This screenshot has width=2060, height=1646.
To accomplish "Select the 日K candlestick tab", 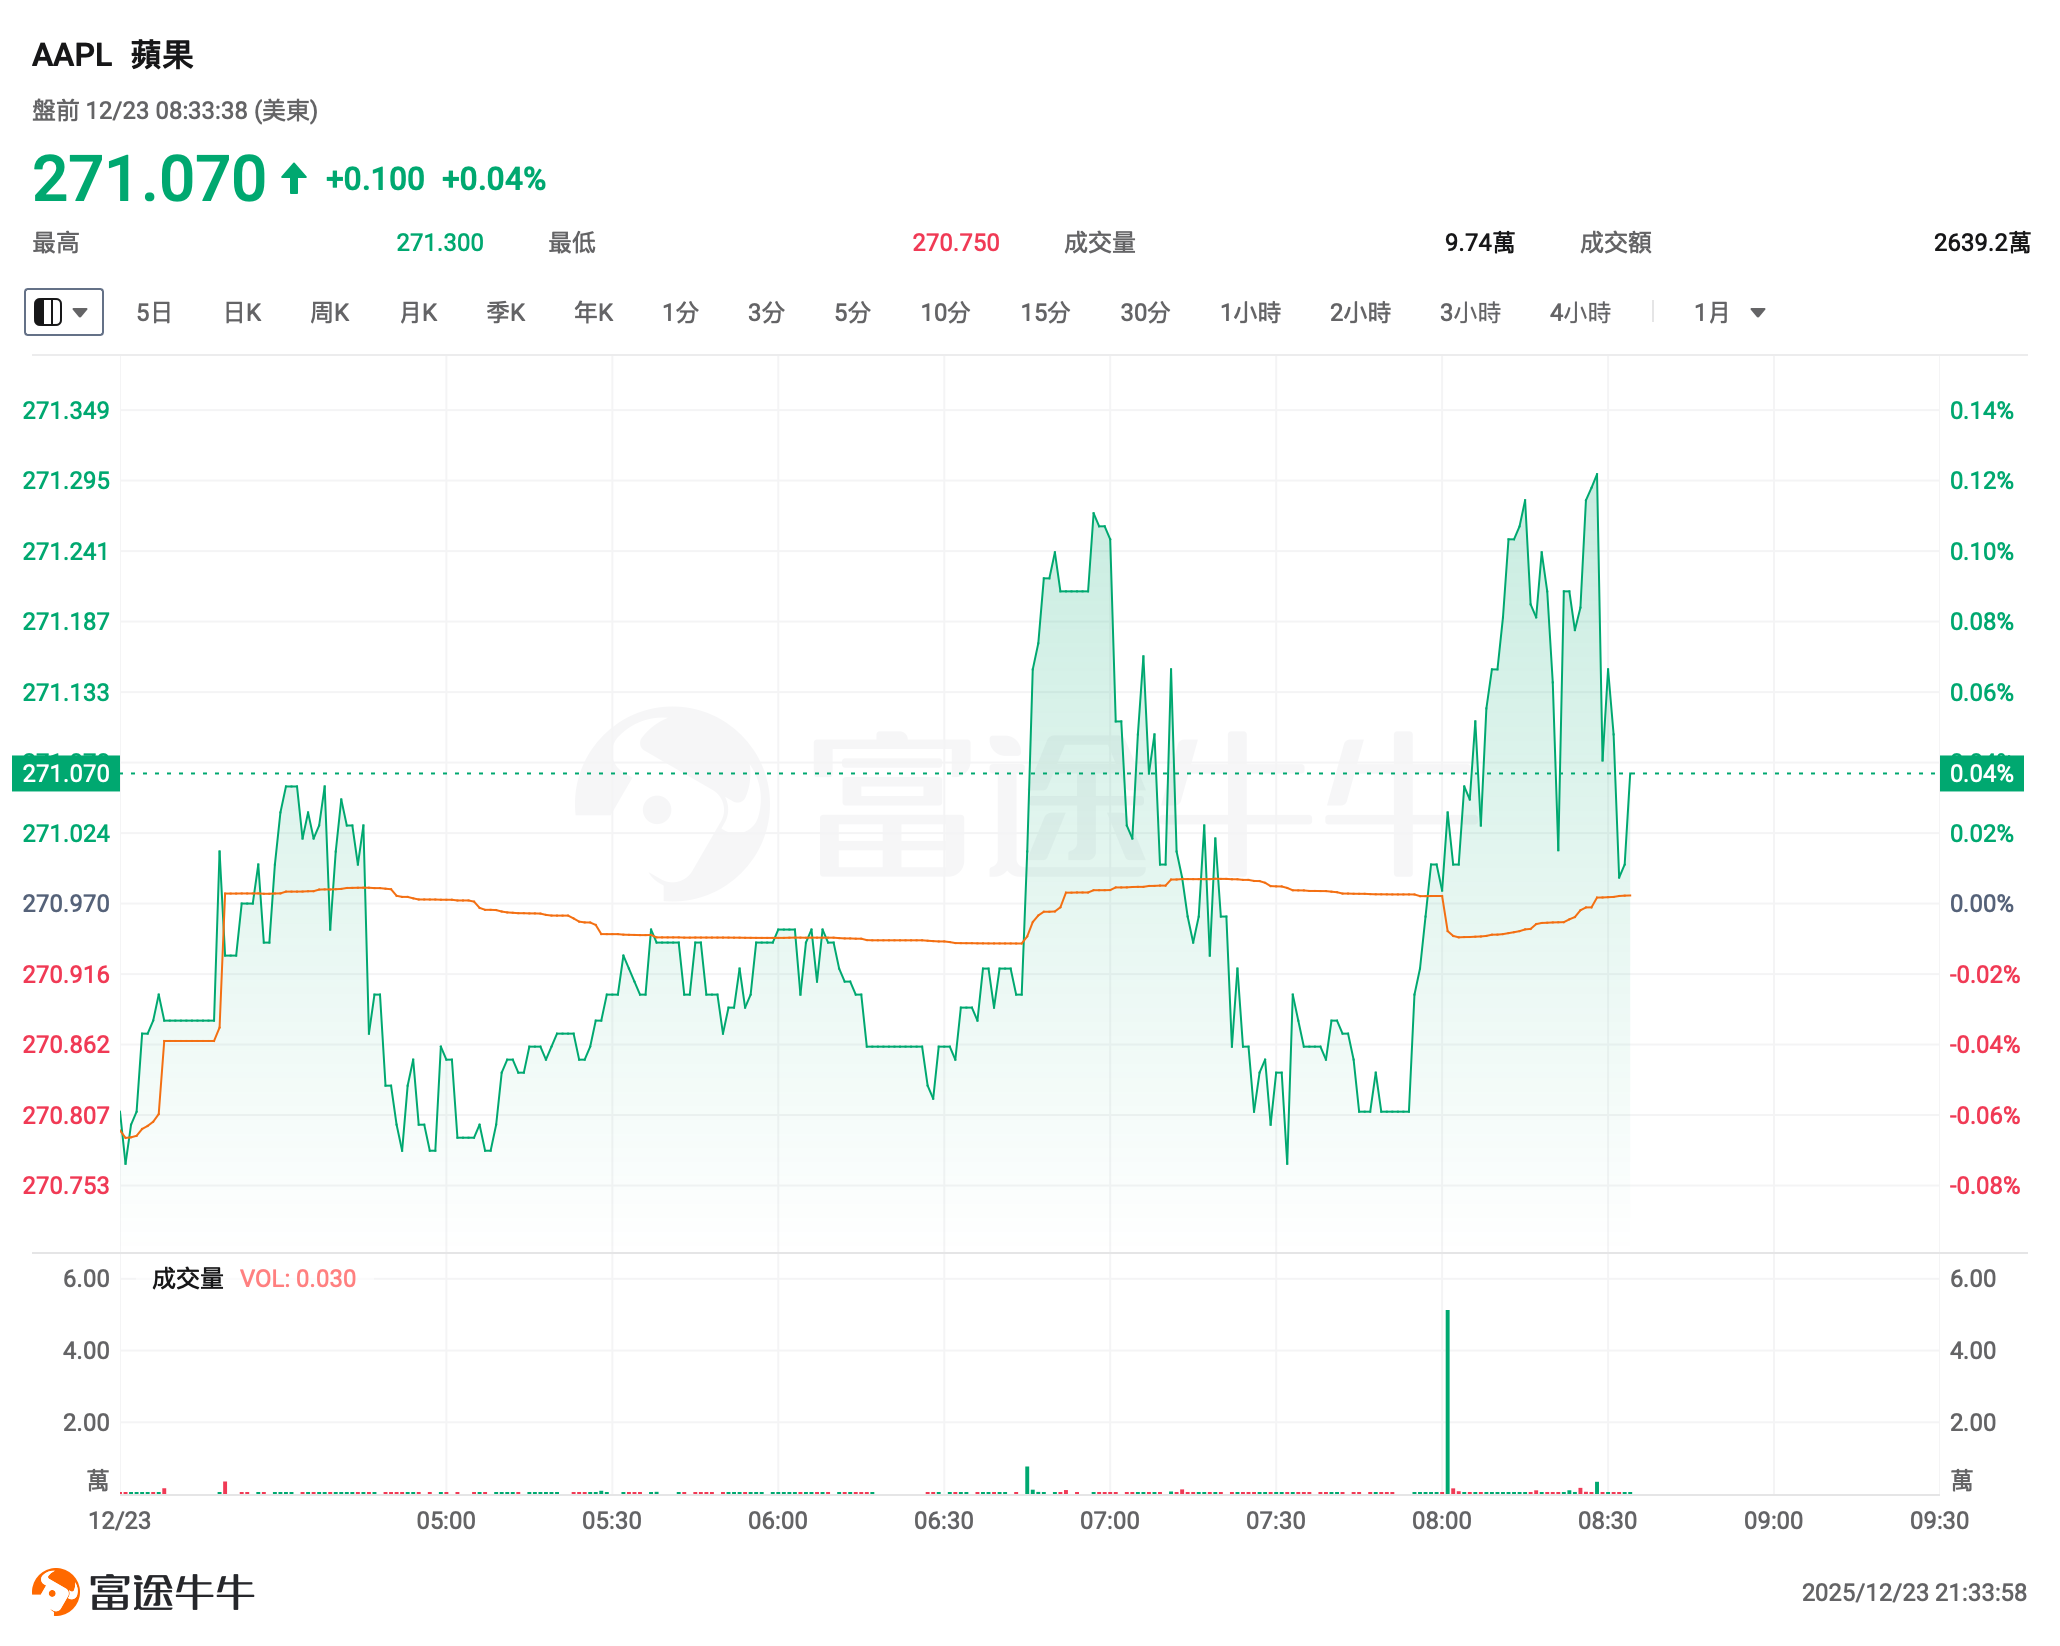I will (242, 313).
